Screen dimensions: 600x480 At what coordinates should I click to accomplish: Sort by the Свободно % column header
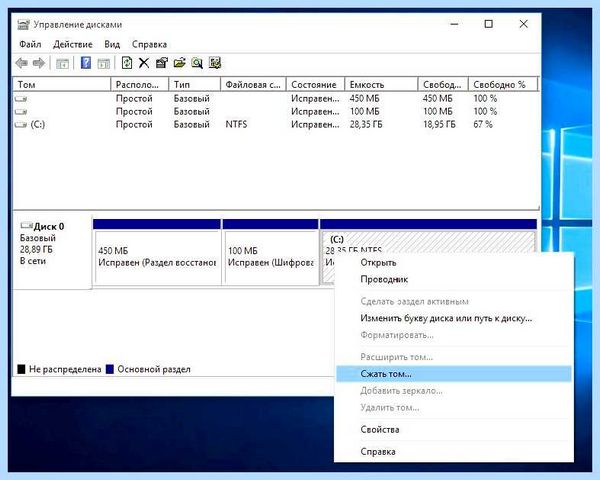[503, 85]
